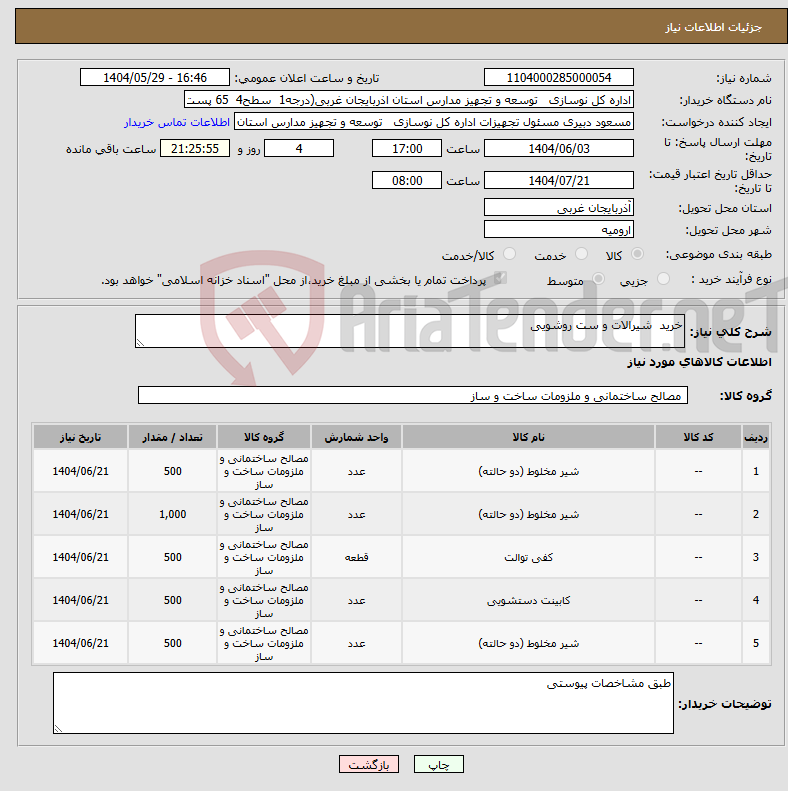This screenshot has width=788, height=791.
Task: Click the چاپ (print) button
Action: click(438, 764)
